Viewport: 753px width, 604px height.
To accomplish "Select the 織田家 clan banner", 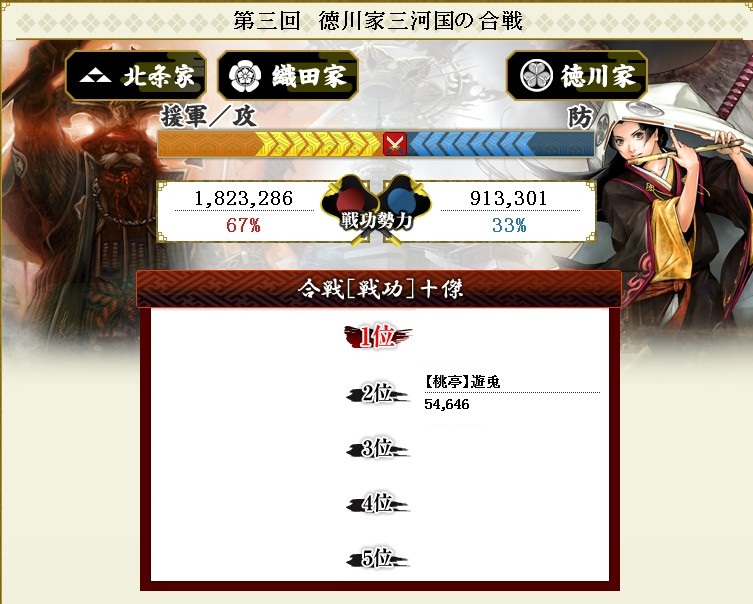I will [288, 76].
